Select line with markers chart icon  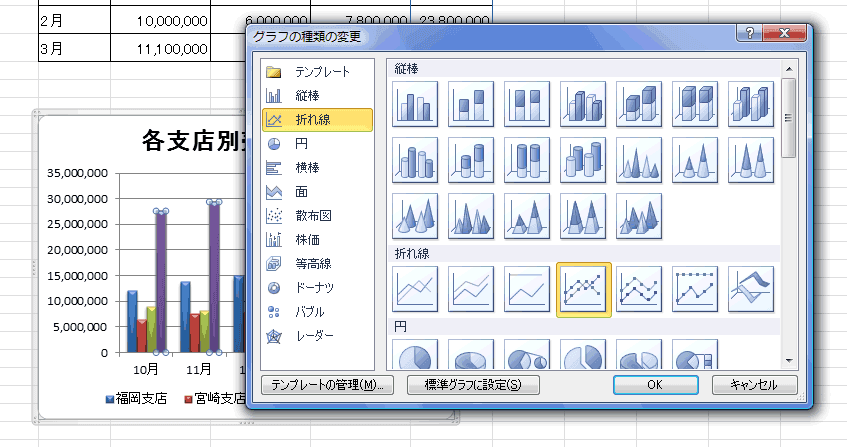[583, 290]
